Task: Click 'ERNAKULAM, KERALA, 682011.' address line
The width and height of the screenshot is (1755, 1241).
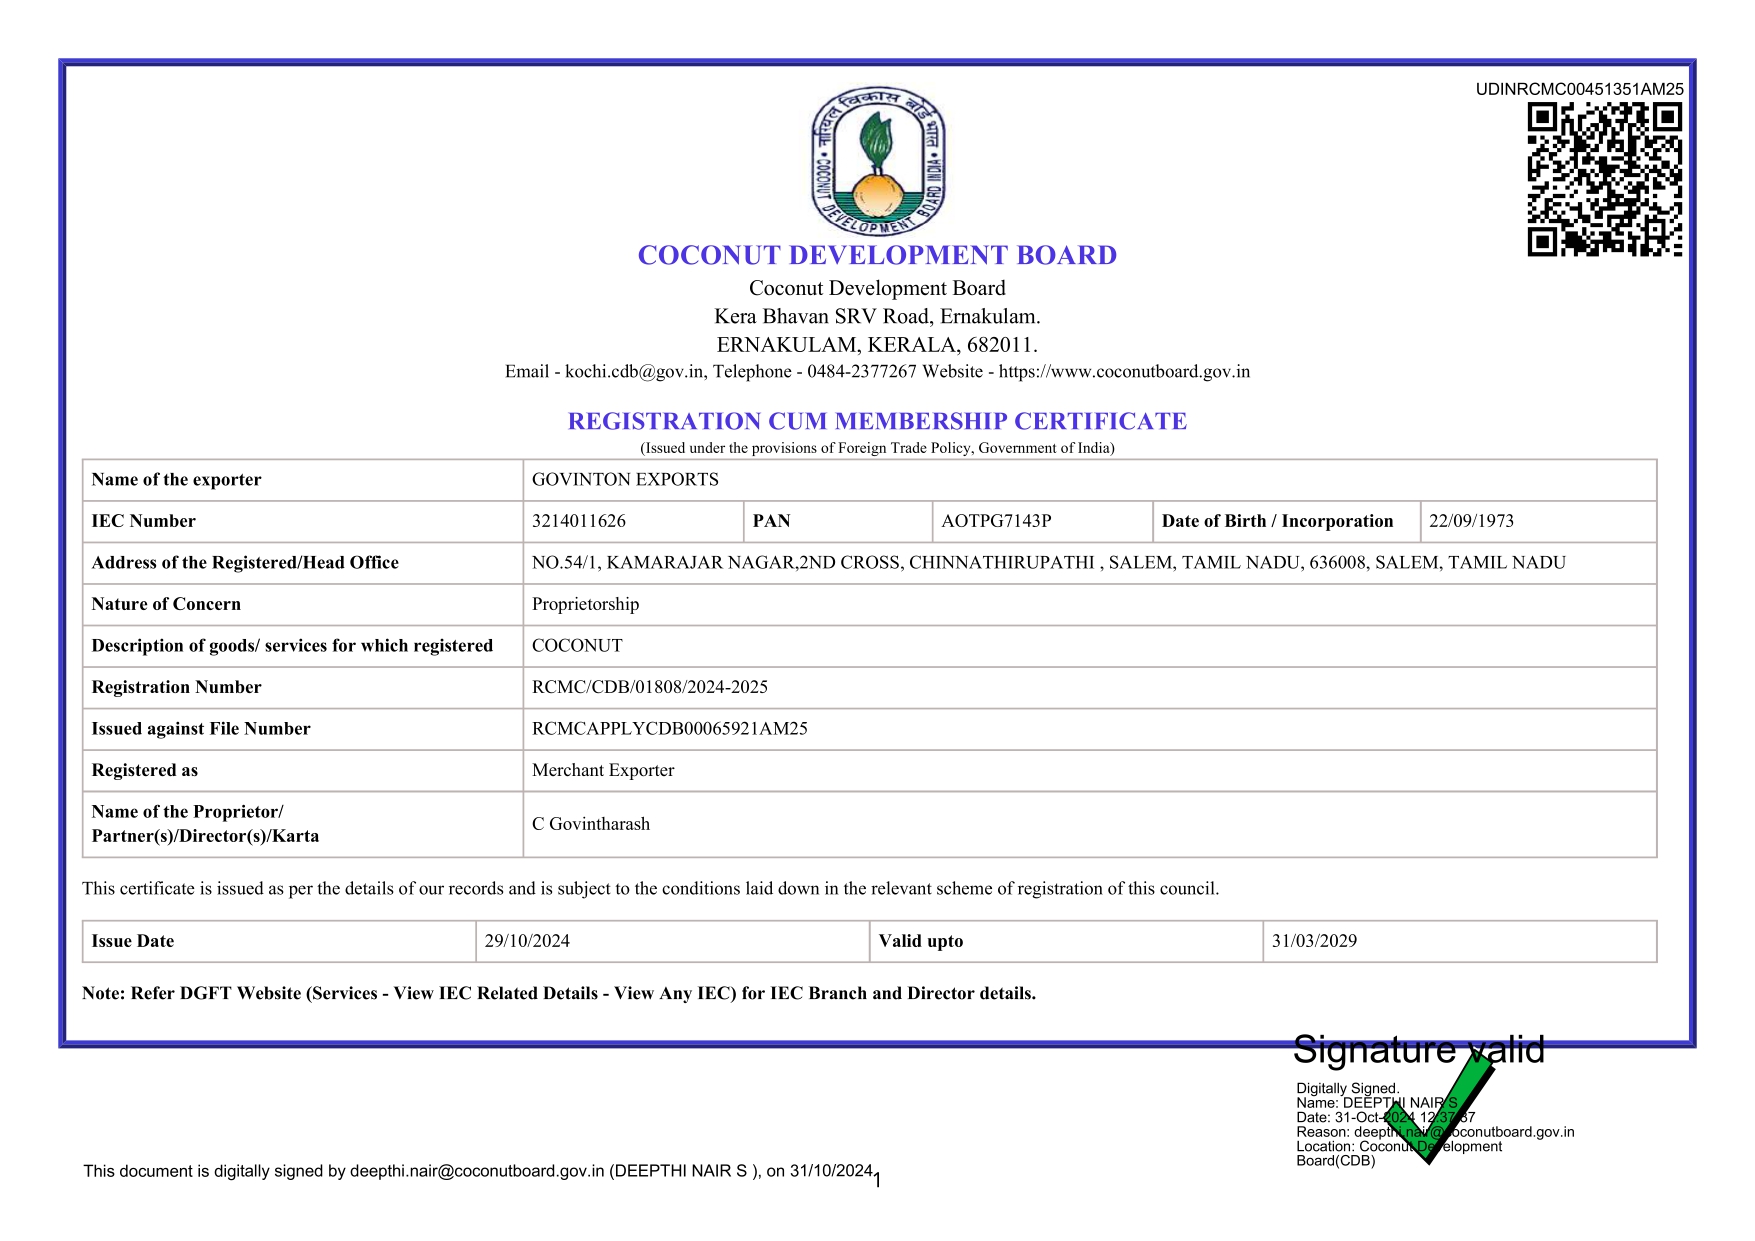Action: click(x=877, y=345)
